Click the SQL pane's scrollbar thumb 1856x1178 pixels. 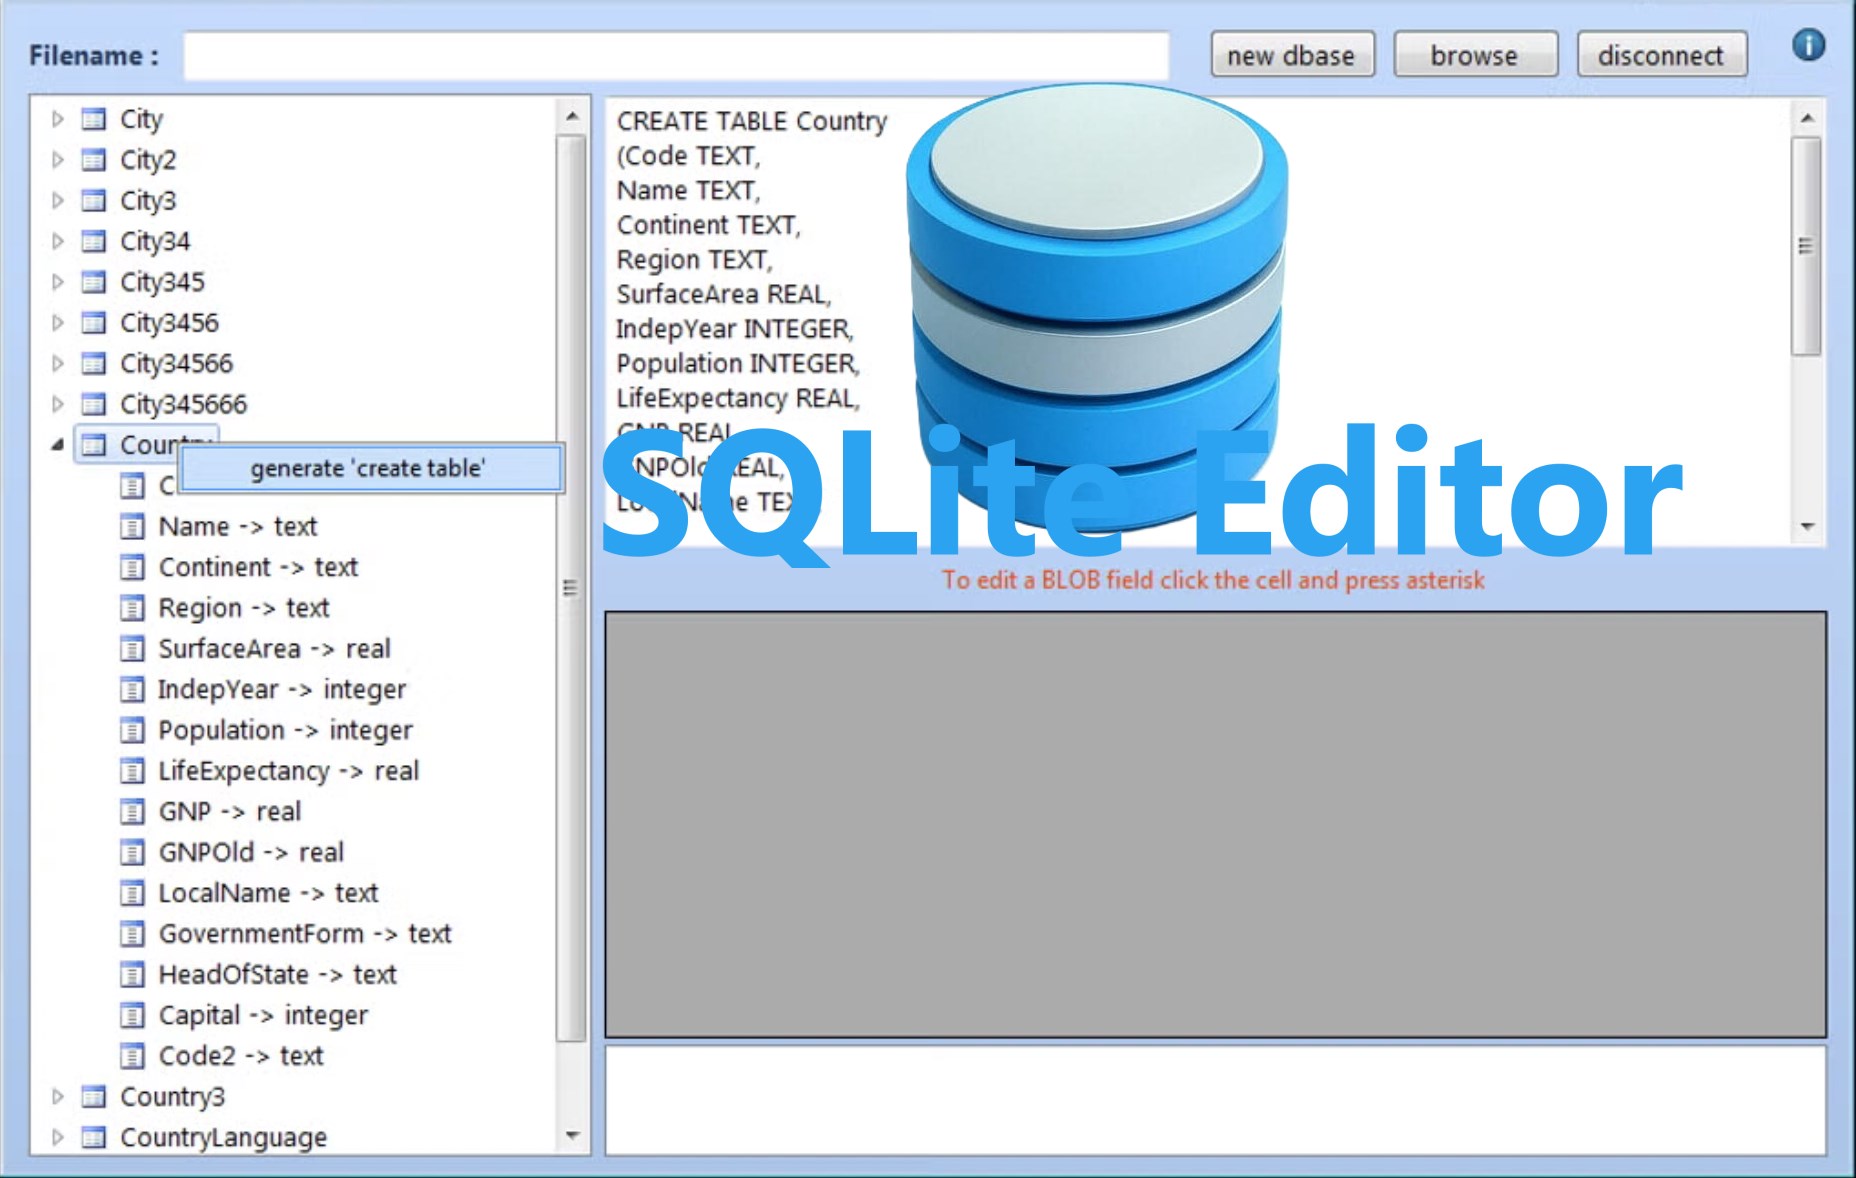click(1806, 246)
